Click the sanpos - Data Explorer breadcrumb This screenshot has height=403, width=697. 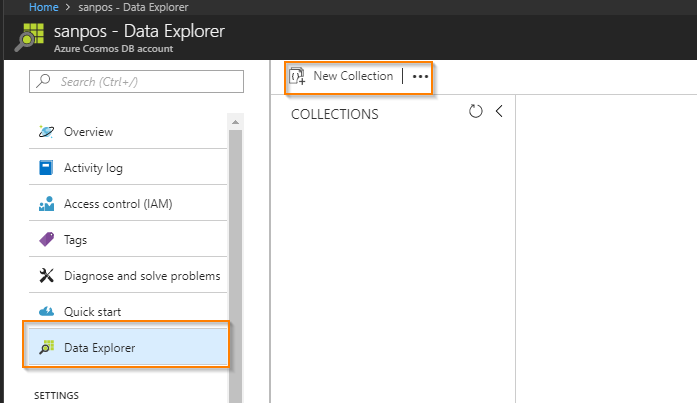[133, 7]
